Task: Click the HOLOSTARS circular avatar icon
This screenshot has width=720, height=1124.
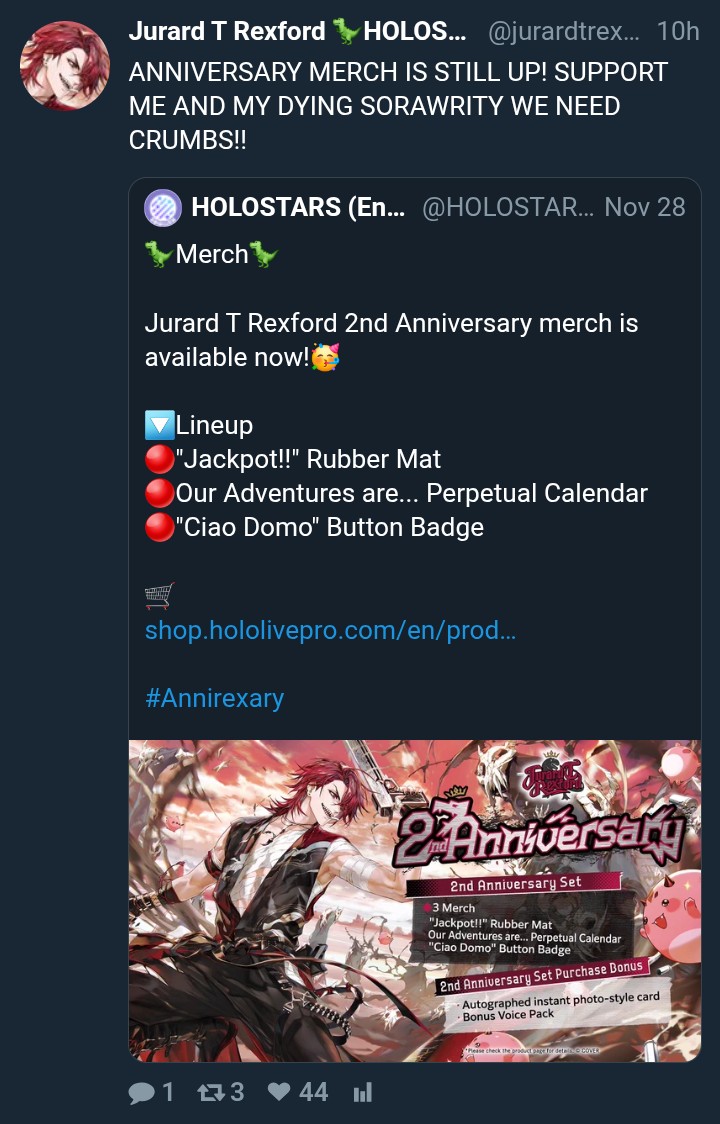Action: [x=163, y=207]
